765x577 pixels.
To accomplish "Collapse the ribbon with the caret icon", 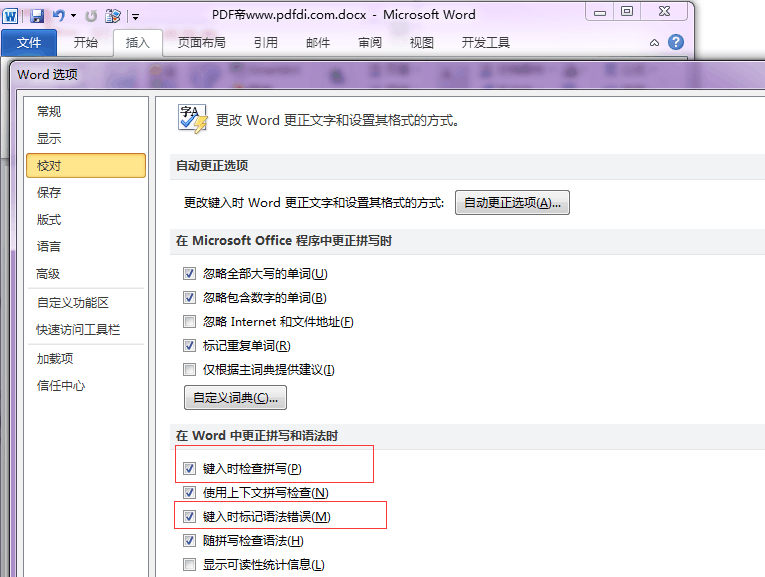I will click(x=654, y=43).
